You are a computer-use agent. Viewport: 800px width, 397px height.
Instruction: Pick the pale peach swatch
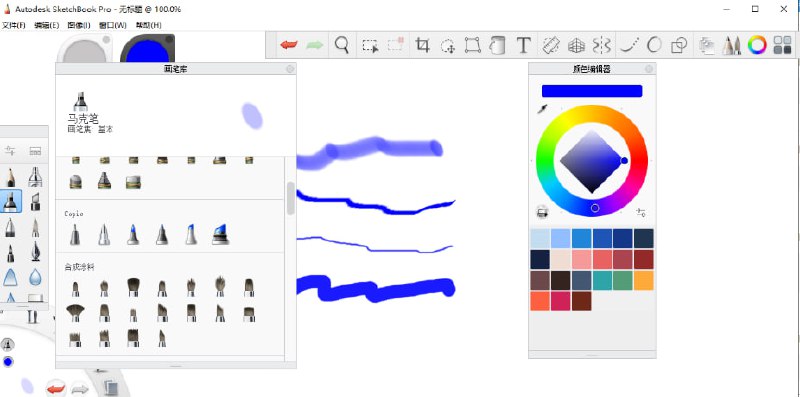[x=561, y=259]
